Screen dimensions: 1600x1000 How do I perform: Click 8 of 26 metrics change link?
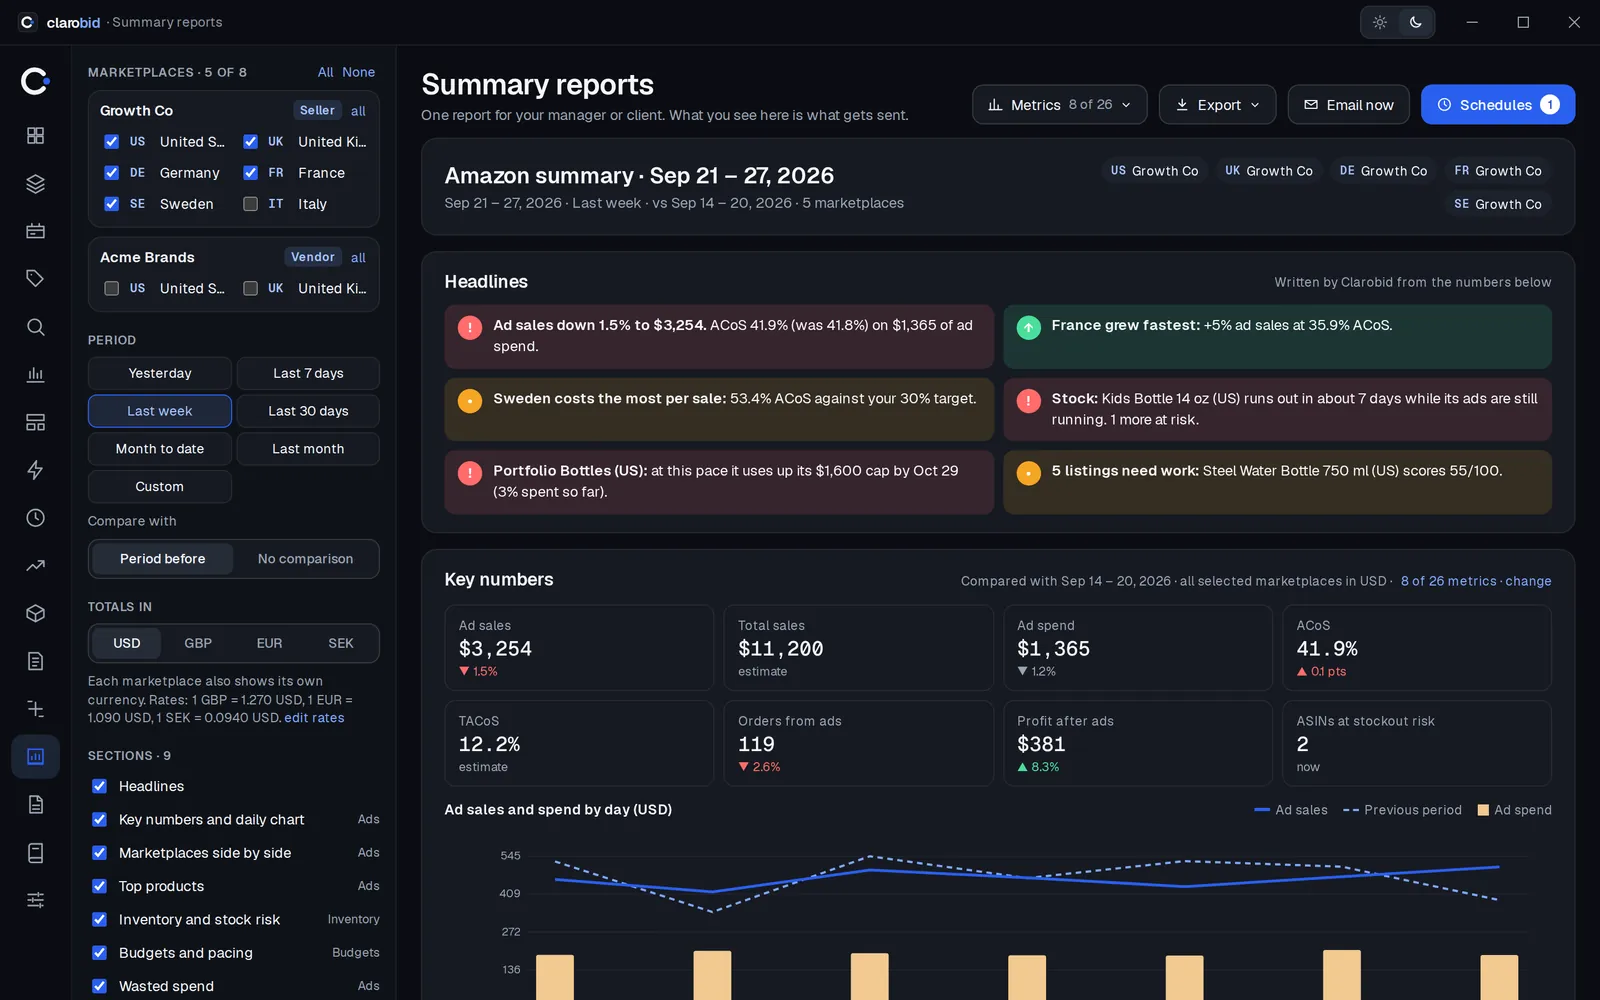click(1476, 581)
